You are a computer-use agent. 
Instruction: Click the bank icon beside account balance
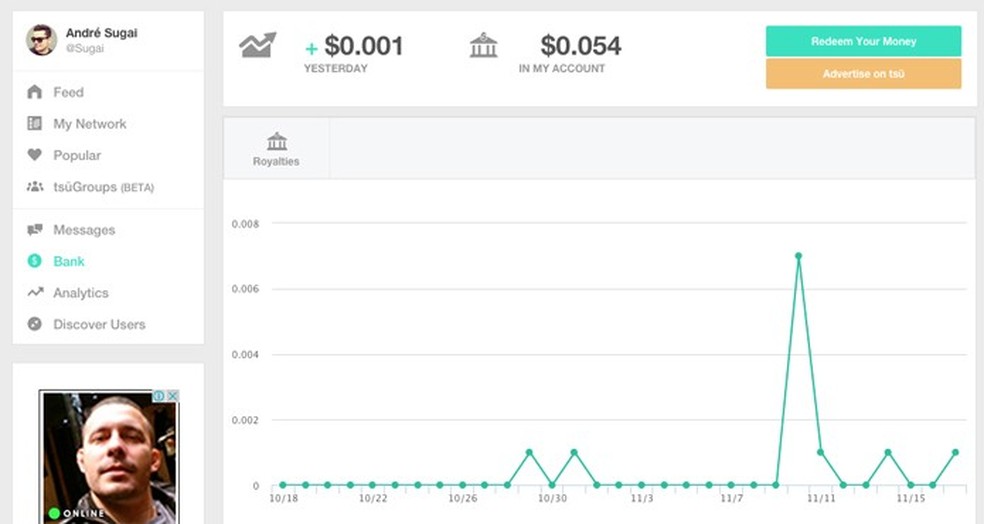pyautogui.click(x=483, y=45)
